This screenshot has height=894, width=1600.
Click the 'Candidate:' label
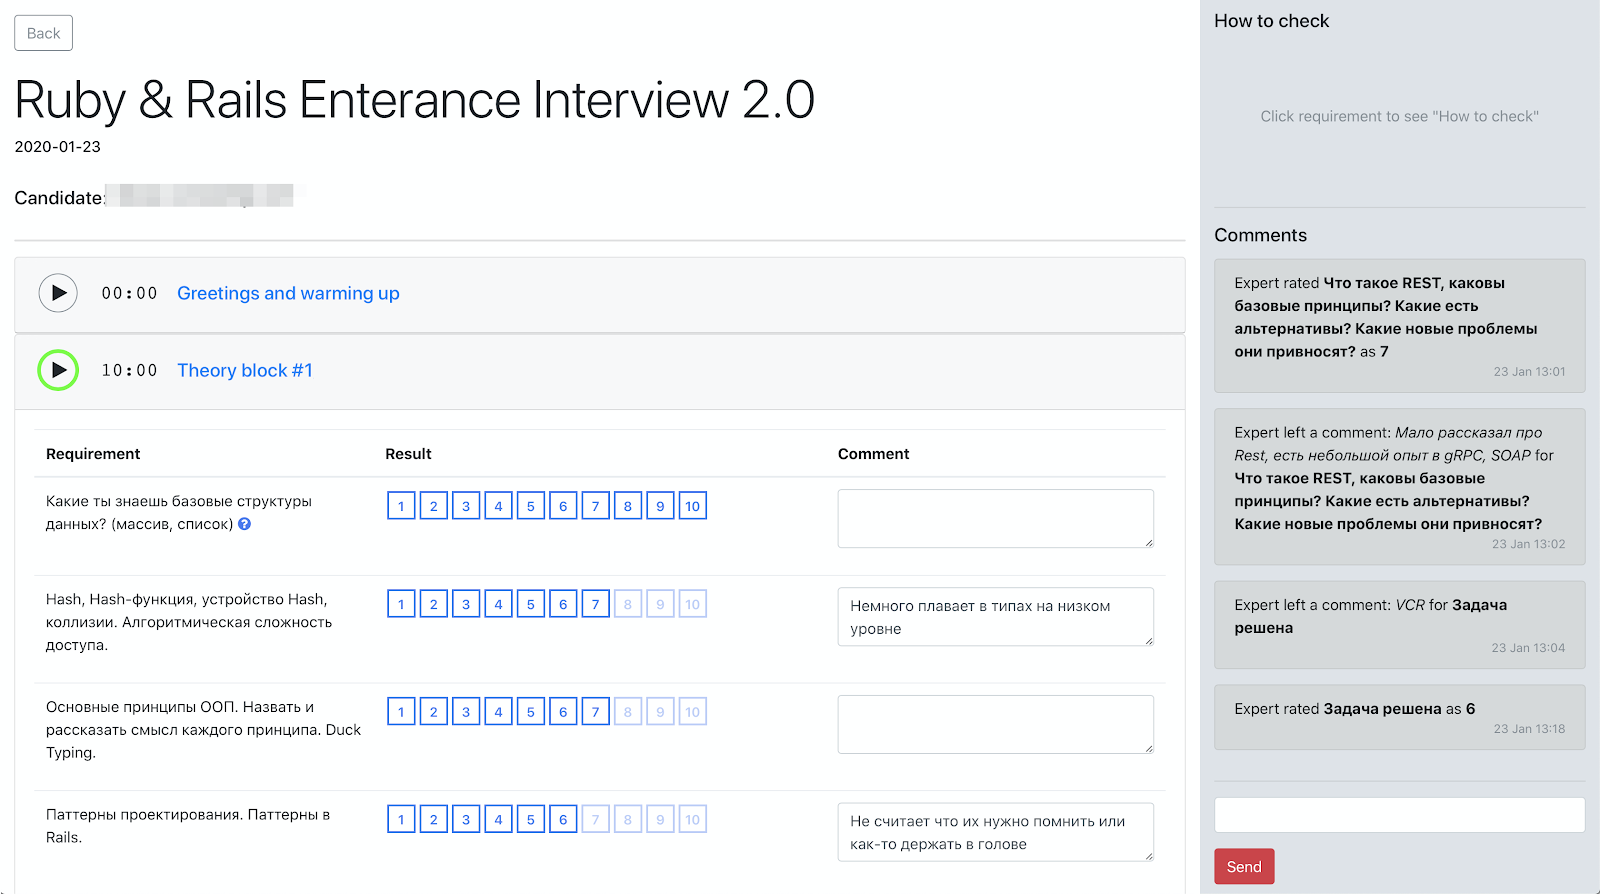[59, 198]
